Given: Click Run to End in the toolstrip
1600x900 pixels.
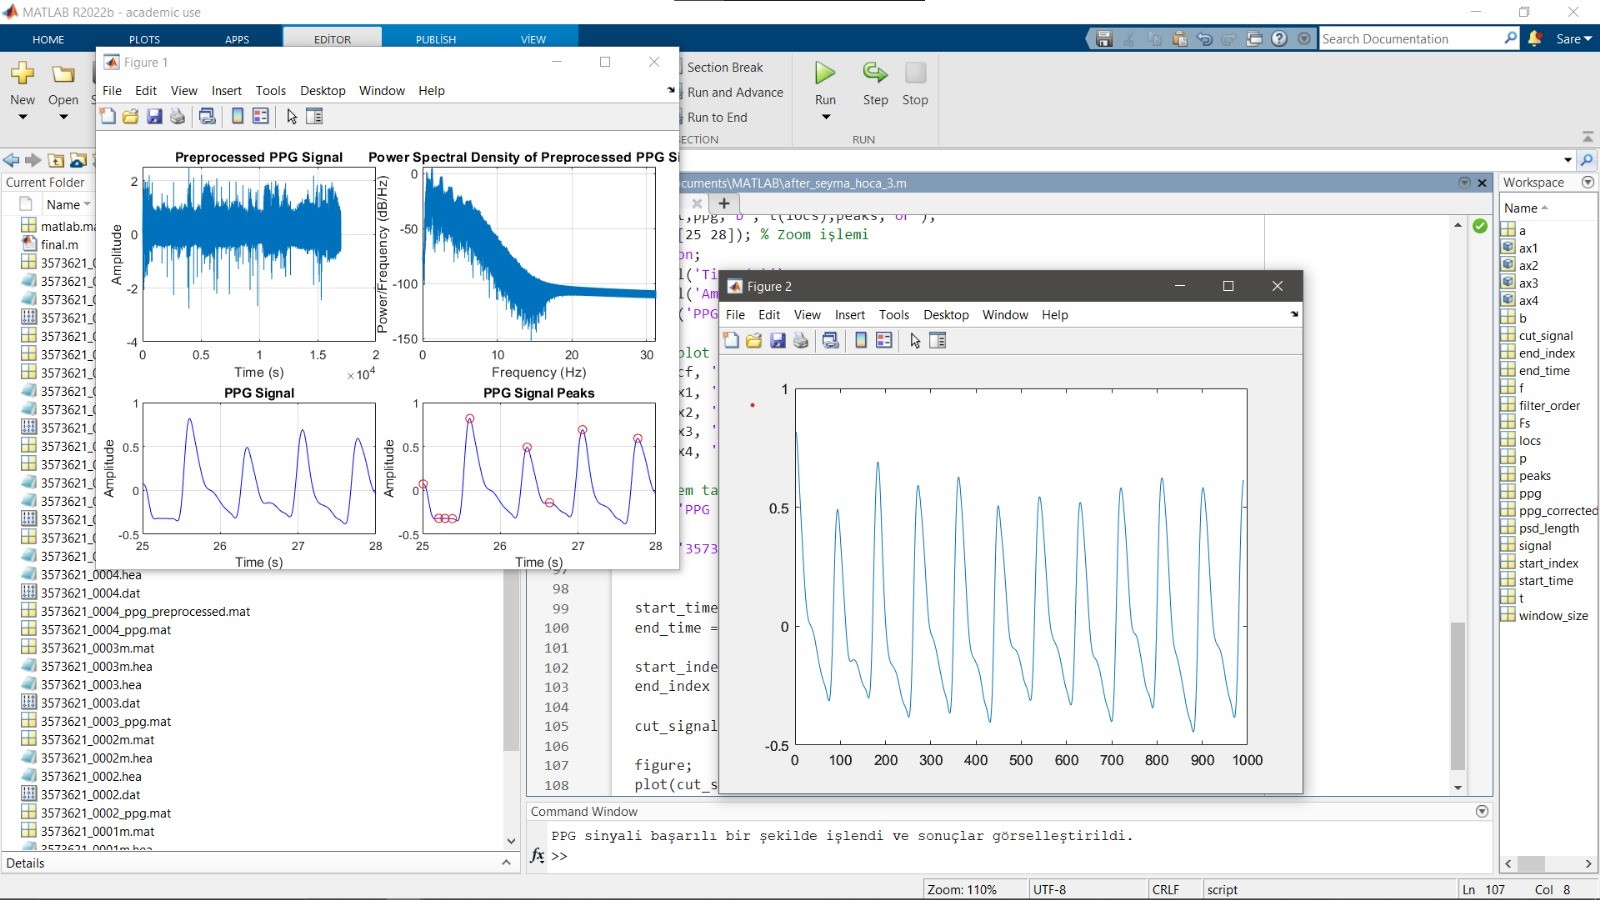Looking at the screenshot, I should pyautogui.click(x=717, y=117).
